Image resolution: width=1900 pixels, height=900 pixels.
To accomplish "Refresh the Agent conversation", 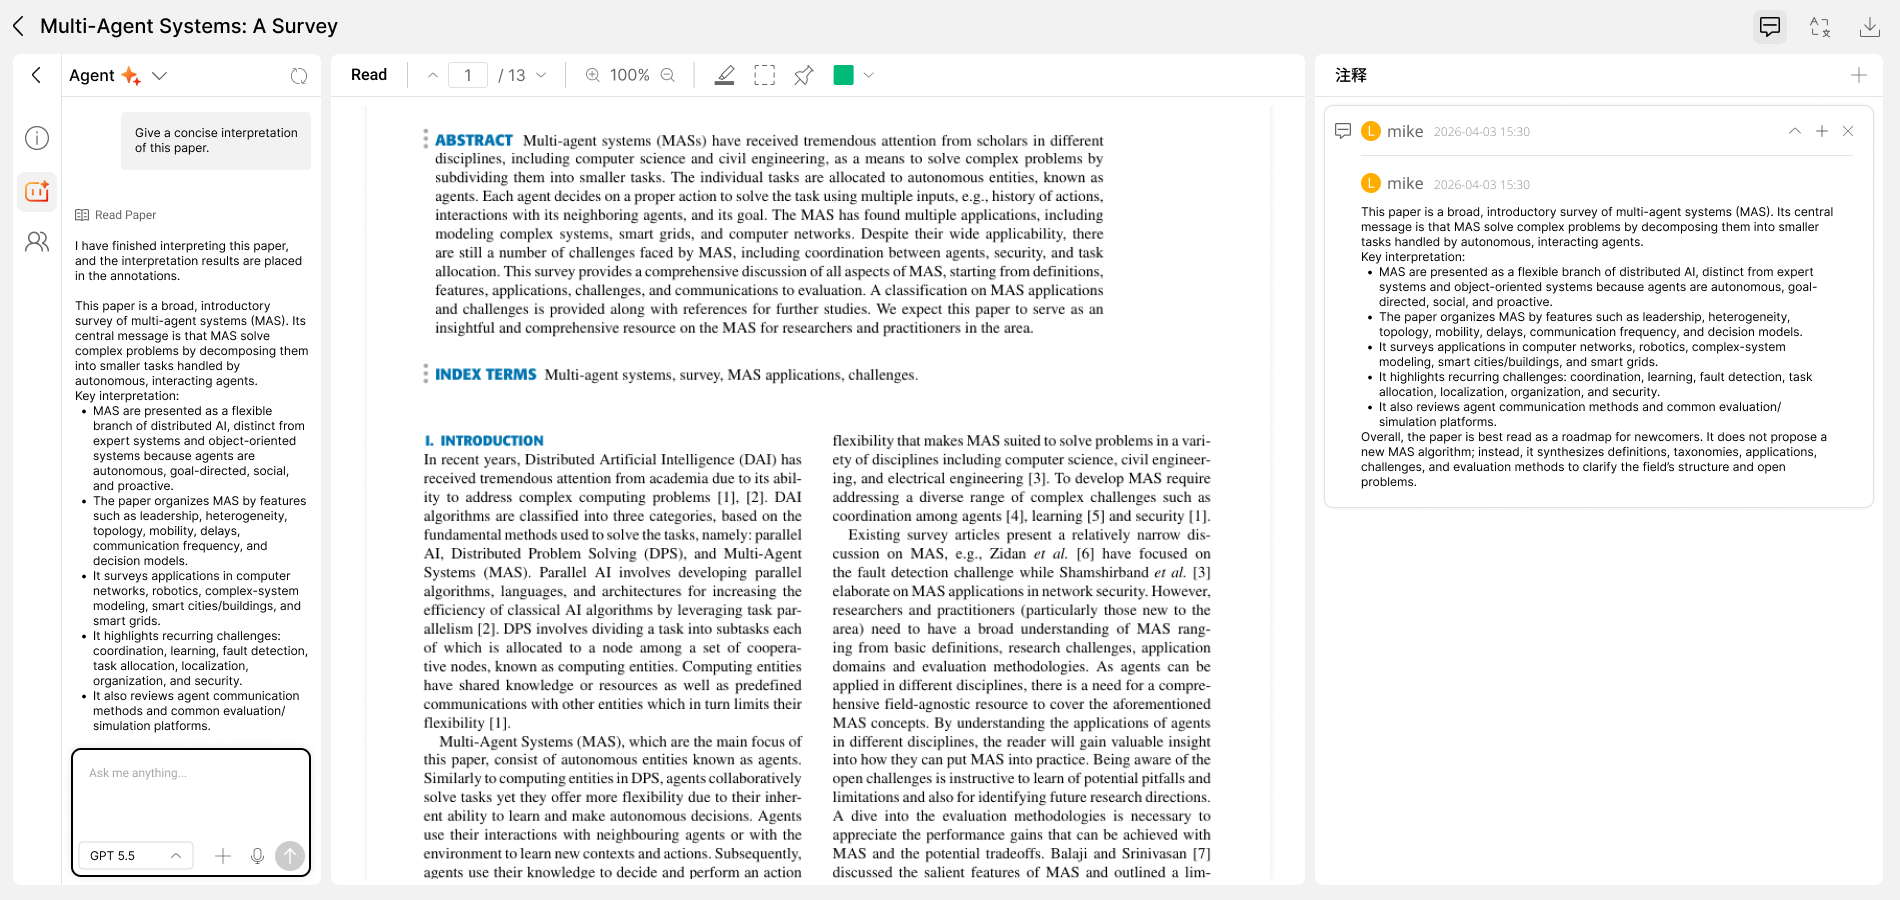I will [x=299, y=76].
